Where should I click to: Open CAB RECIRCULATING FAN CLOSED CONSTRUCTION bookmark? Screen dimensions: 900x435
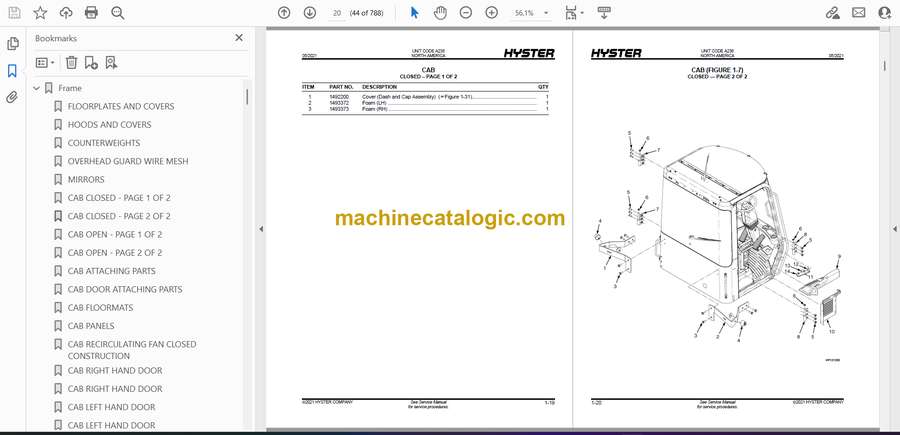pos(131,350)
